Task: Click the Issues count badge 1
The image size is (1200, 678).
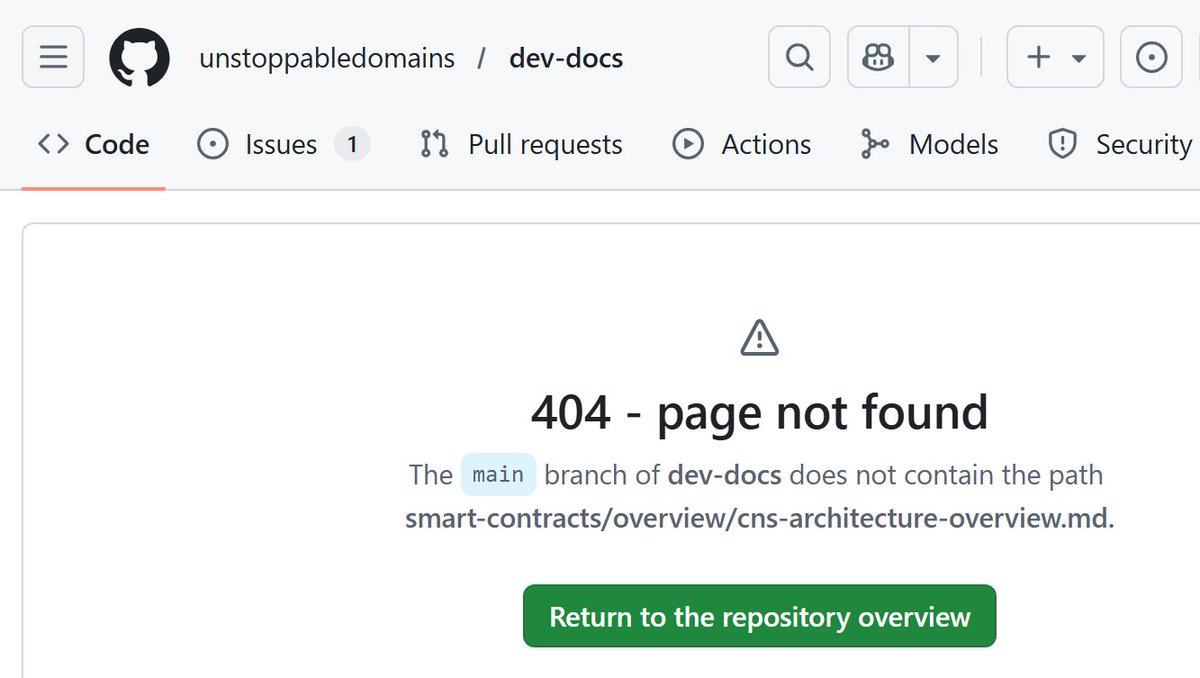Action: (352, 145)
